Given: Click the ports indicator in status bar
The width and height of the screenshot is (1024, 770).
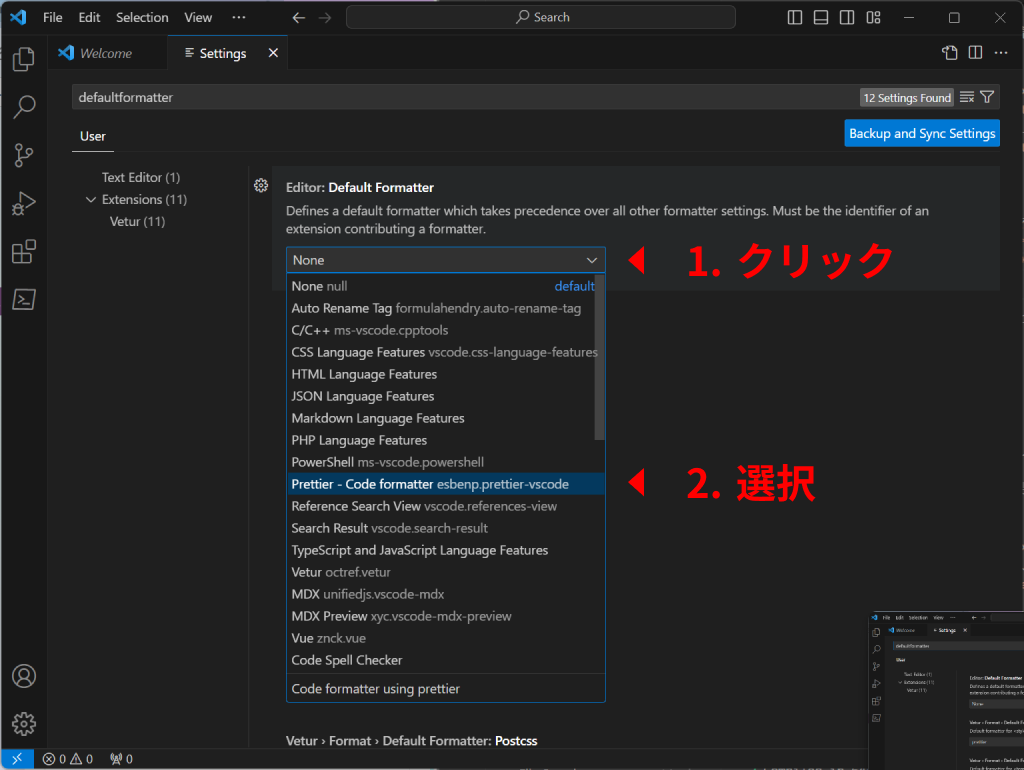Looking at the screenshot, I should [x=121, y=759].
